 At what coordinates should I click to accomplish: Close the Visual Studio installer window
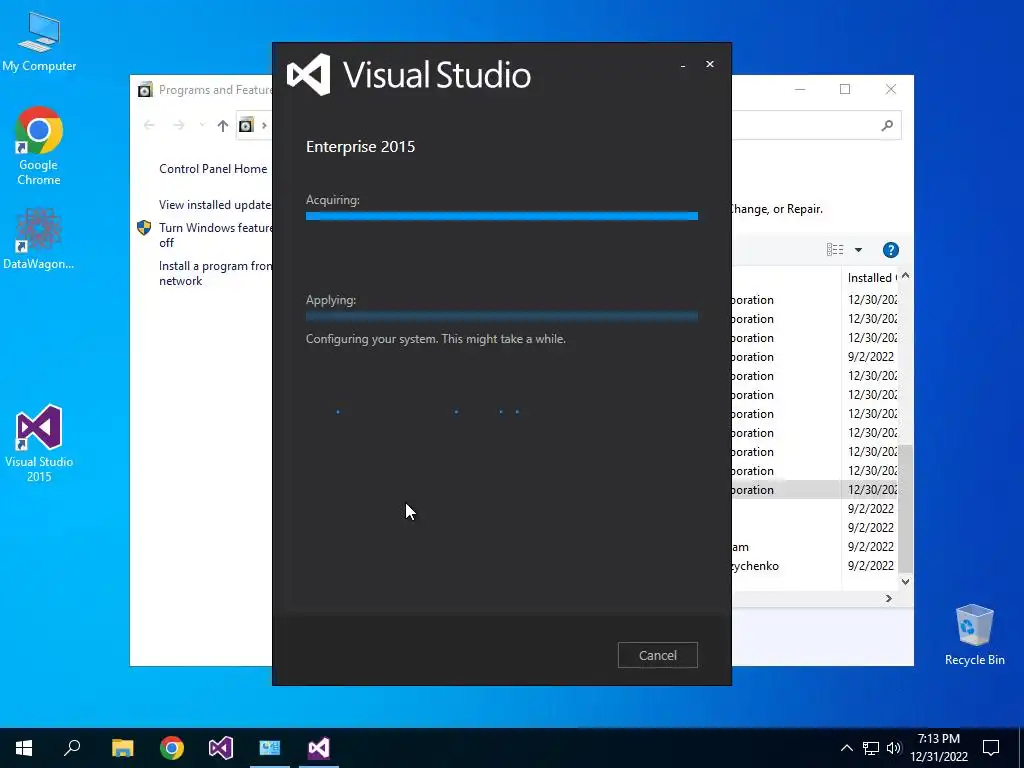710,64
